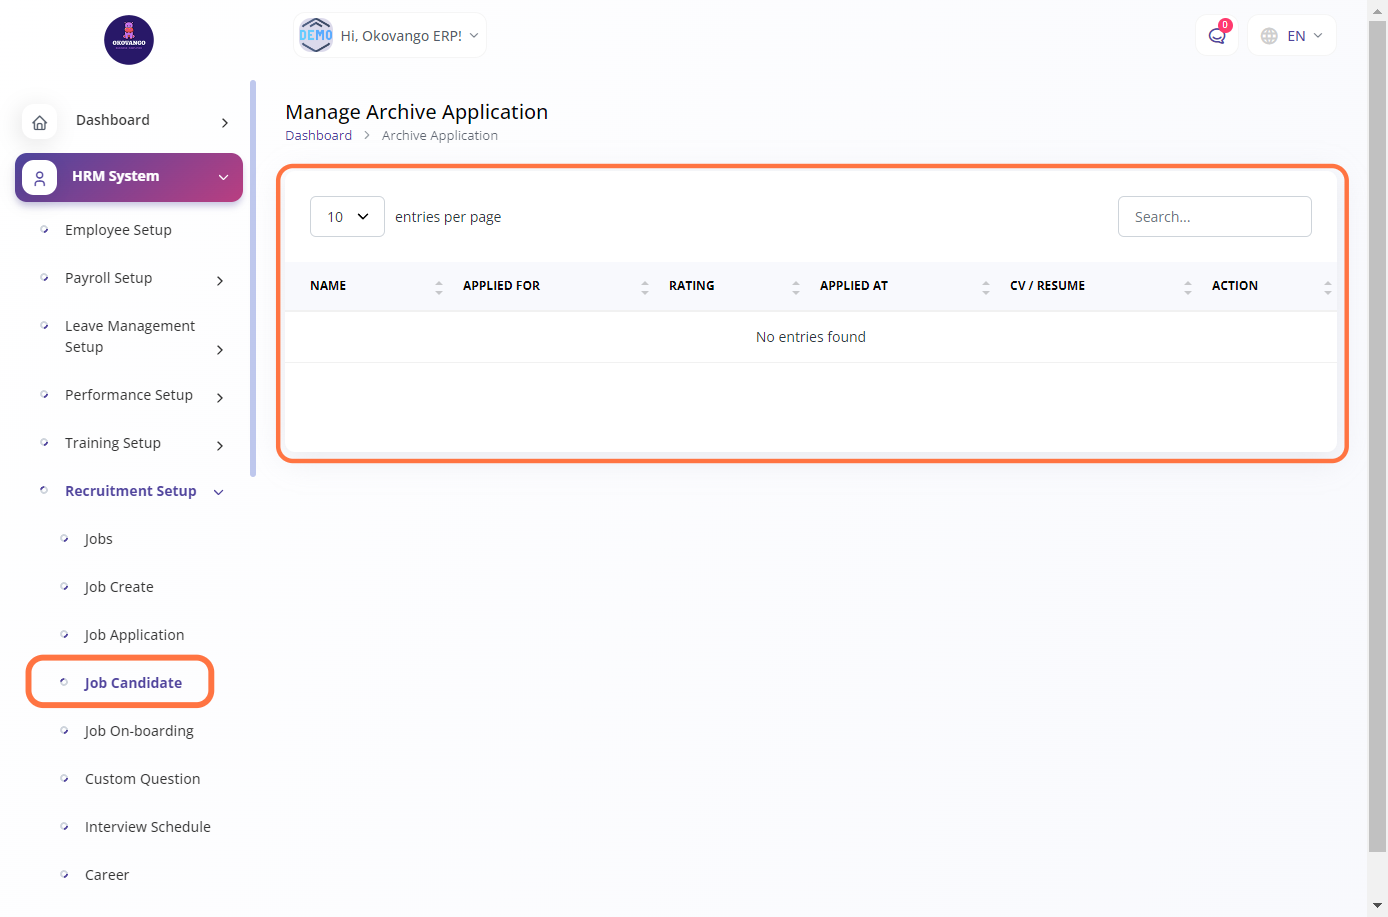Sort by Rating column
The width and height of the screenshot is (1388, 917).
click(692, 286)
